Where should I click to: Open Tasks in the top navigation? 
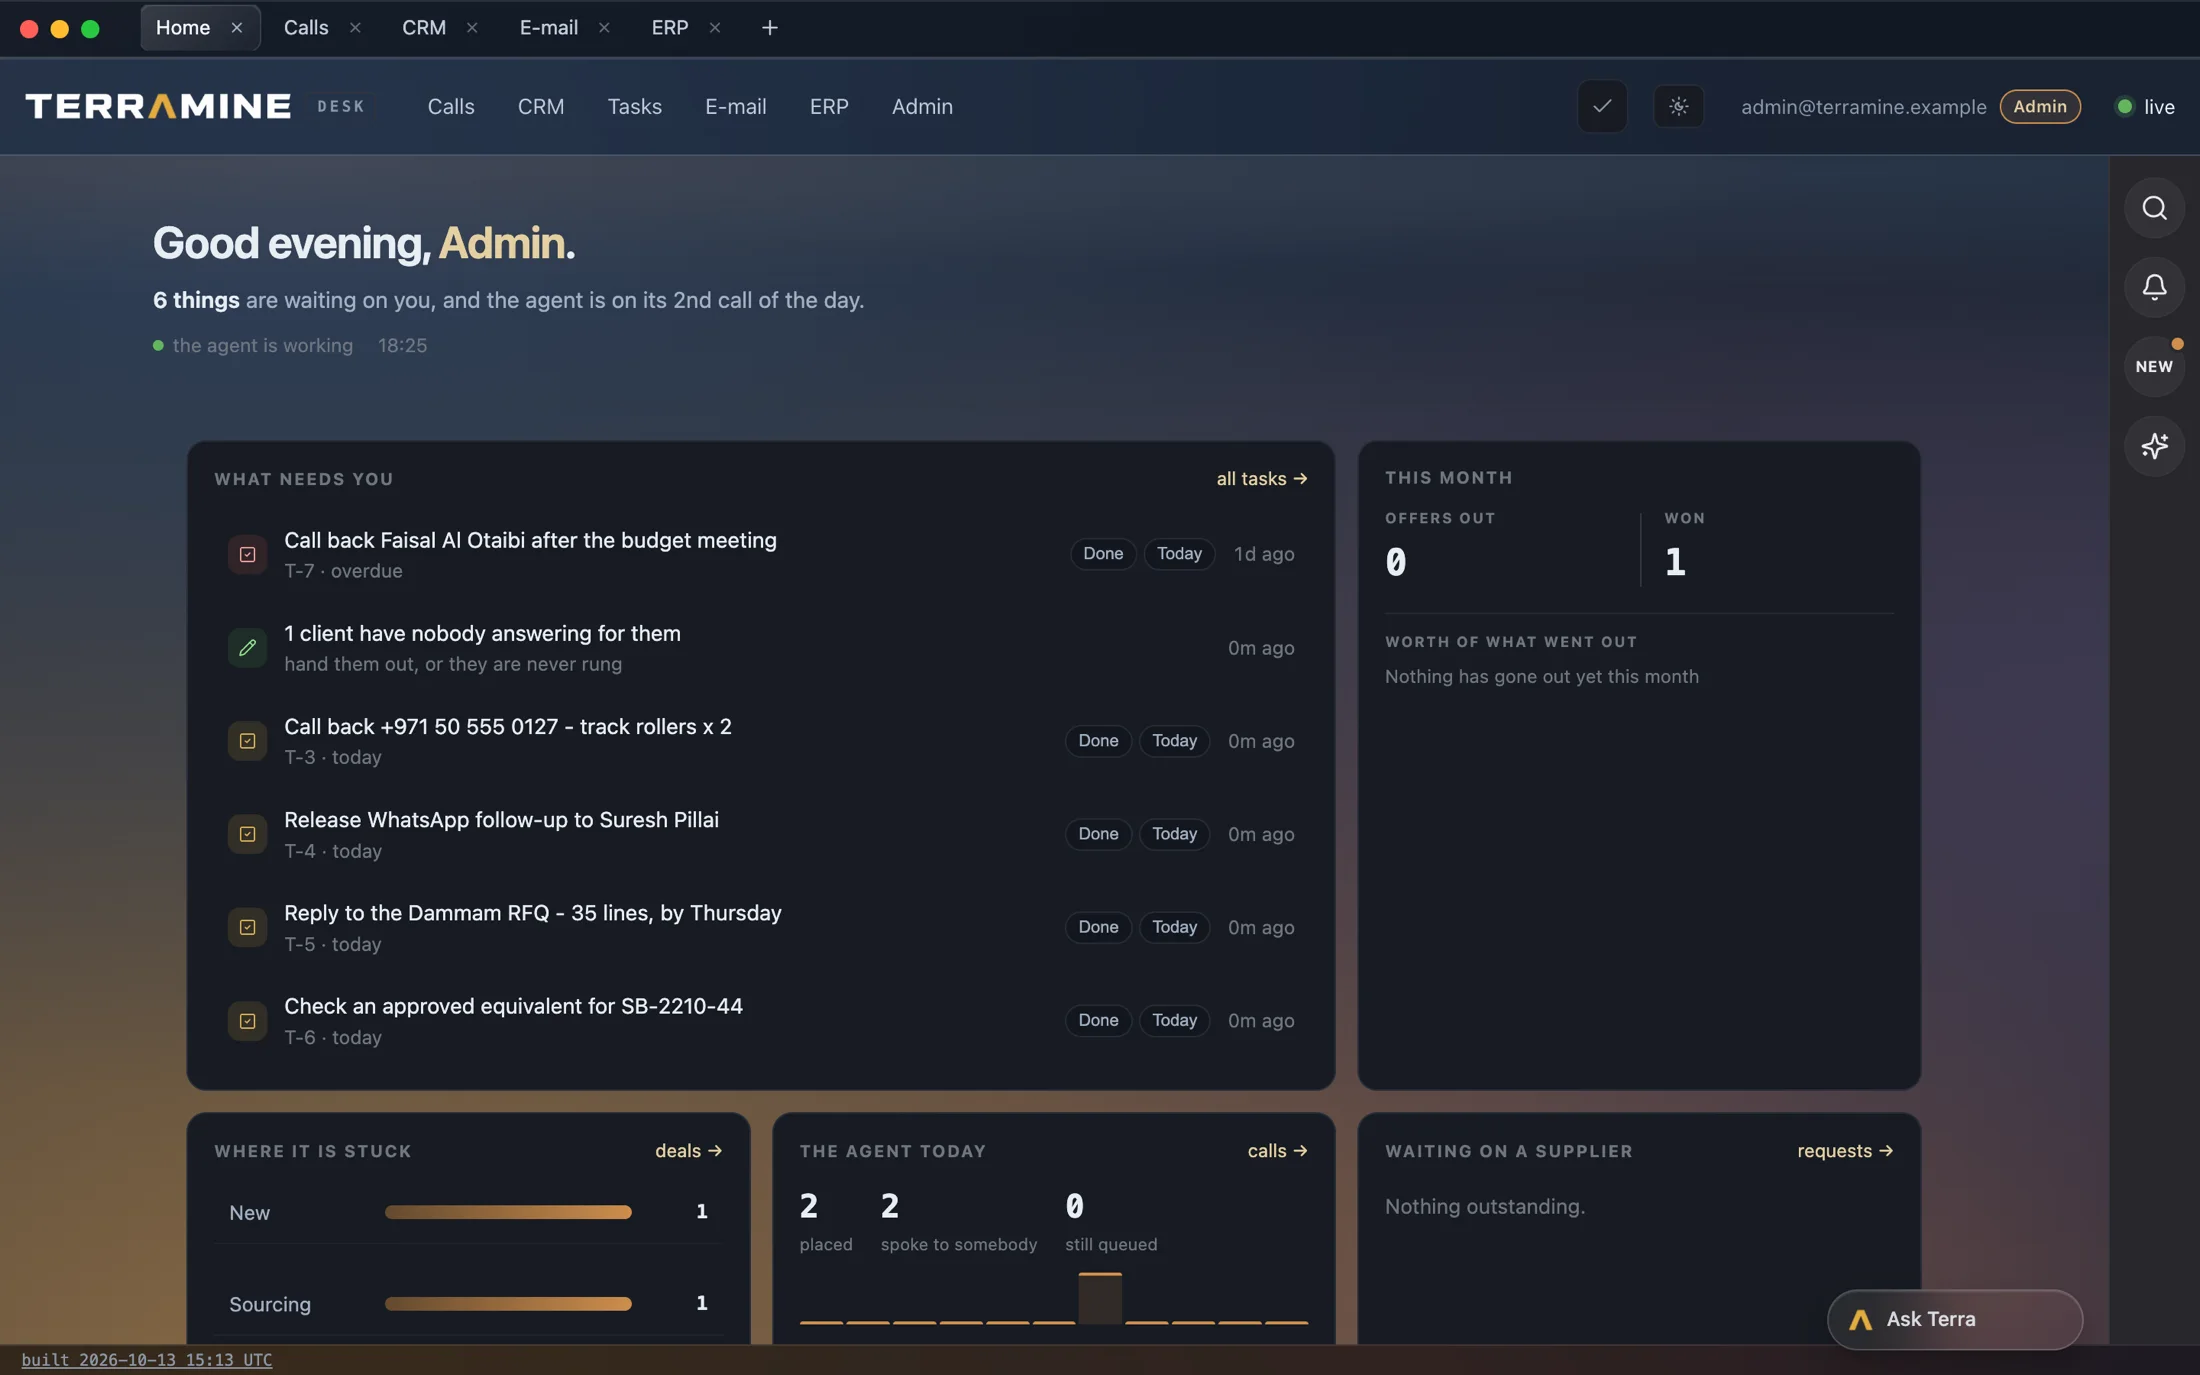tap(635, 106)
